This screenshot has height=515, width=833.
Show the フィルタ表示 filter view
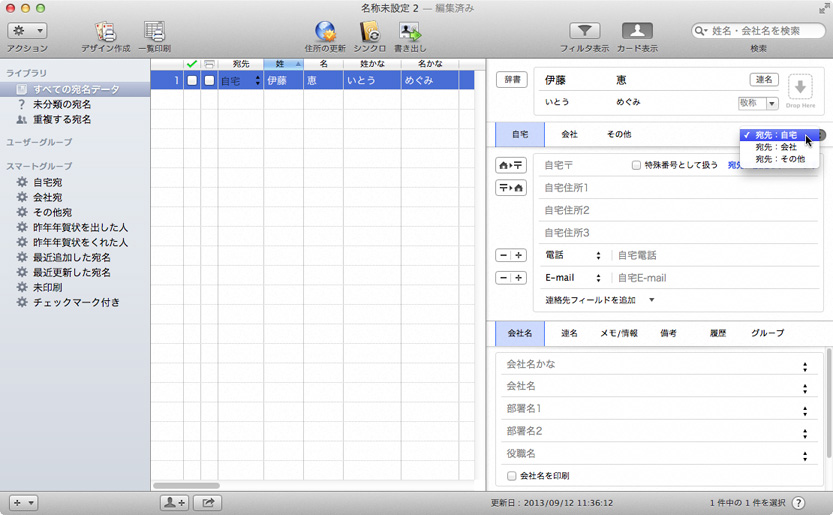pos(584,31)
